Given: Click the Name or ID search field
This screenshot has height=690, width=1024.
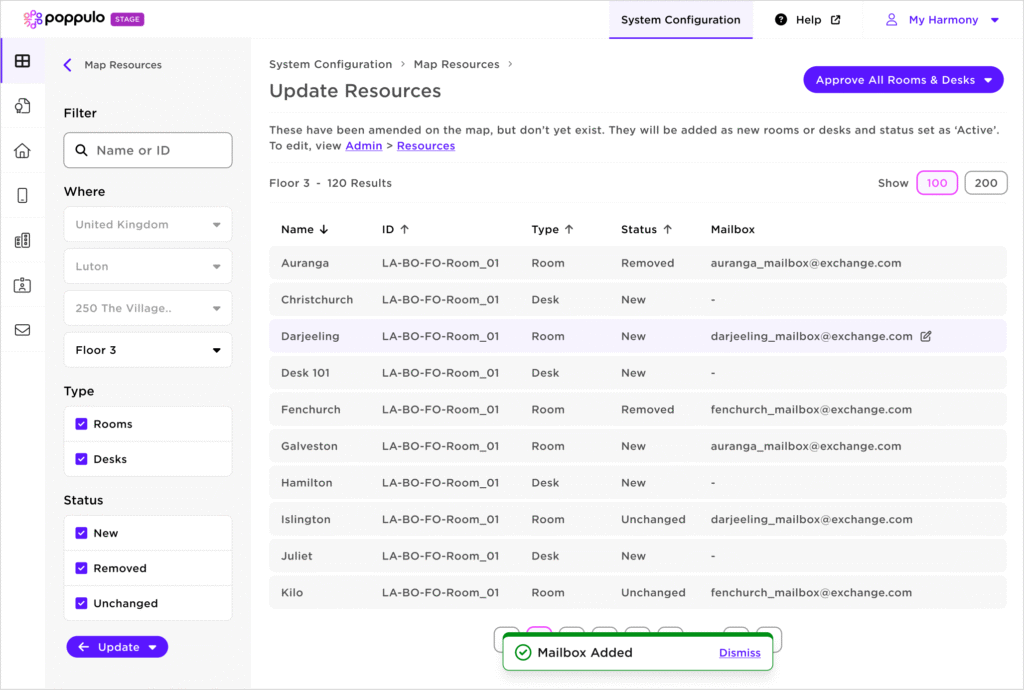Looking at the screenshot, I should pos(148,150).
